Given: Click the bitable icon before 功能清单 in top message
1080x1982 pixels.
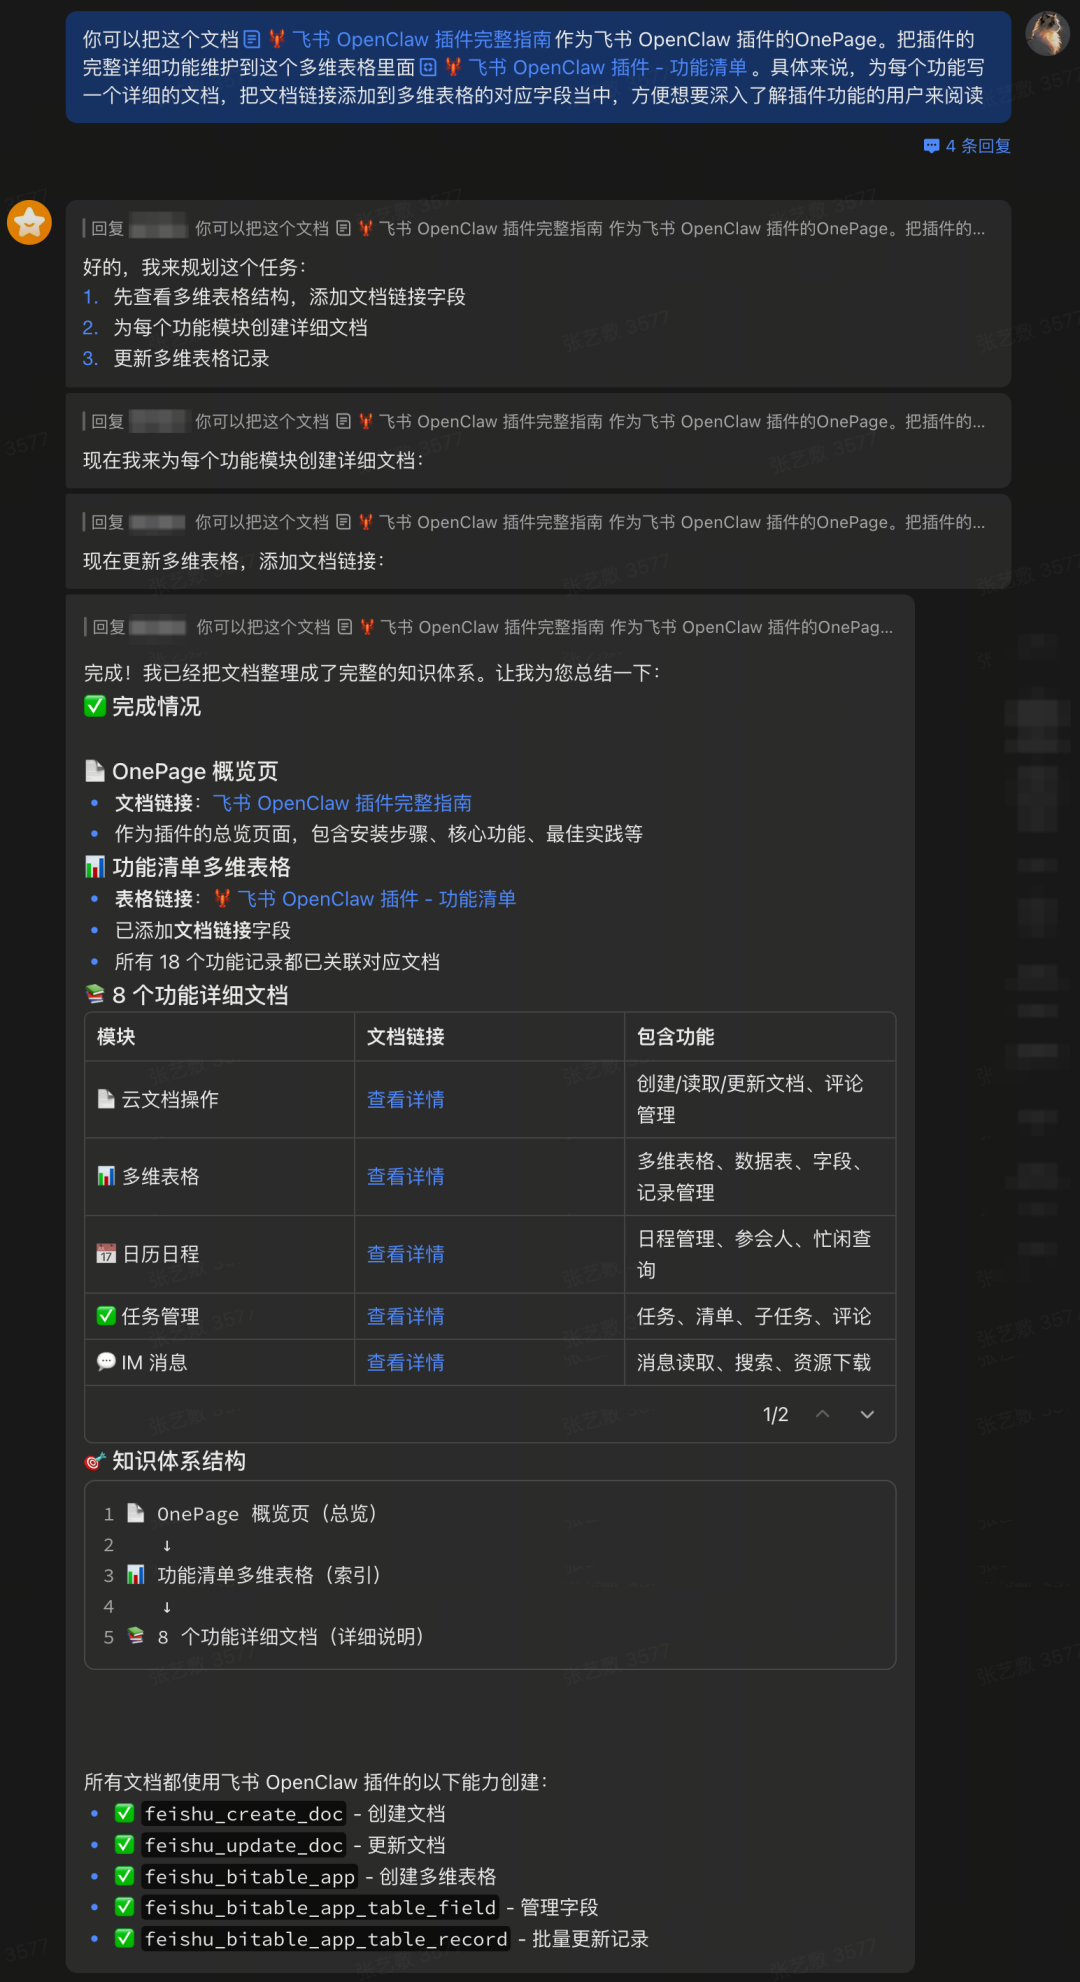Looking at the screenshot, I should tap(428, 67).
